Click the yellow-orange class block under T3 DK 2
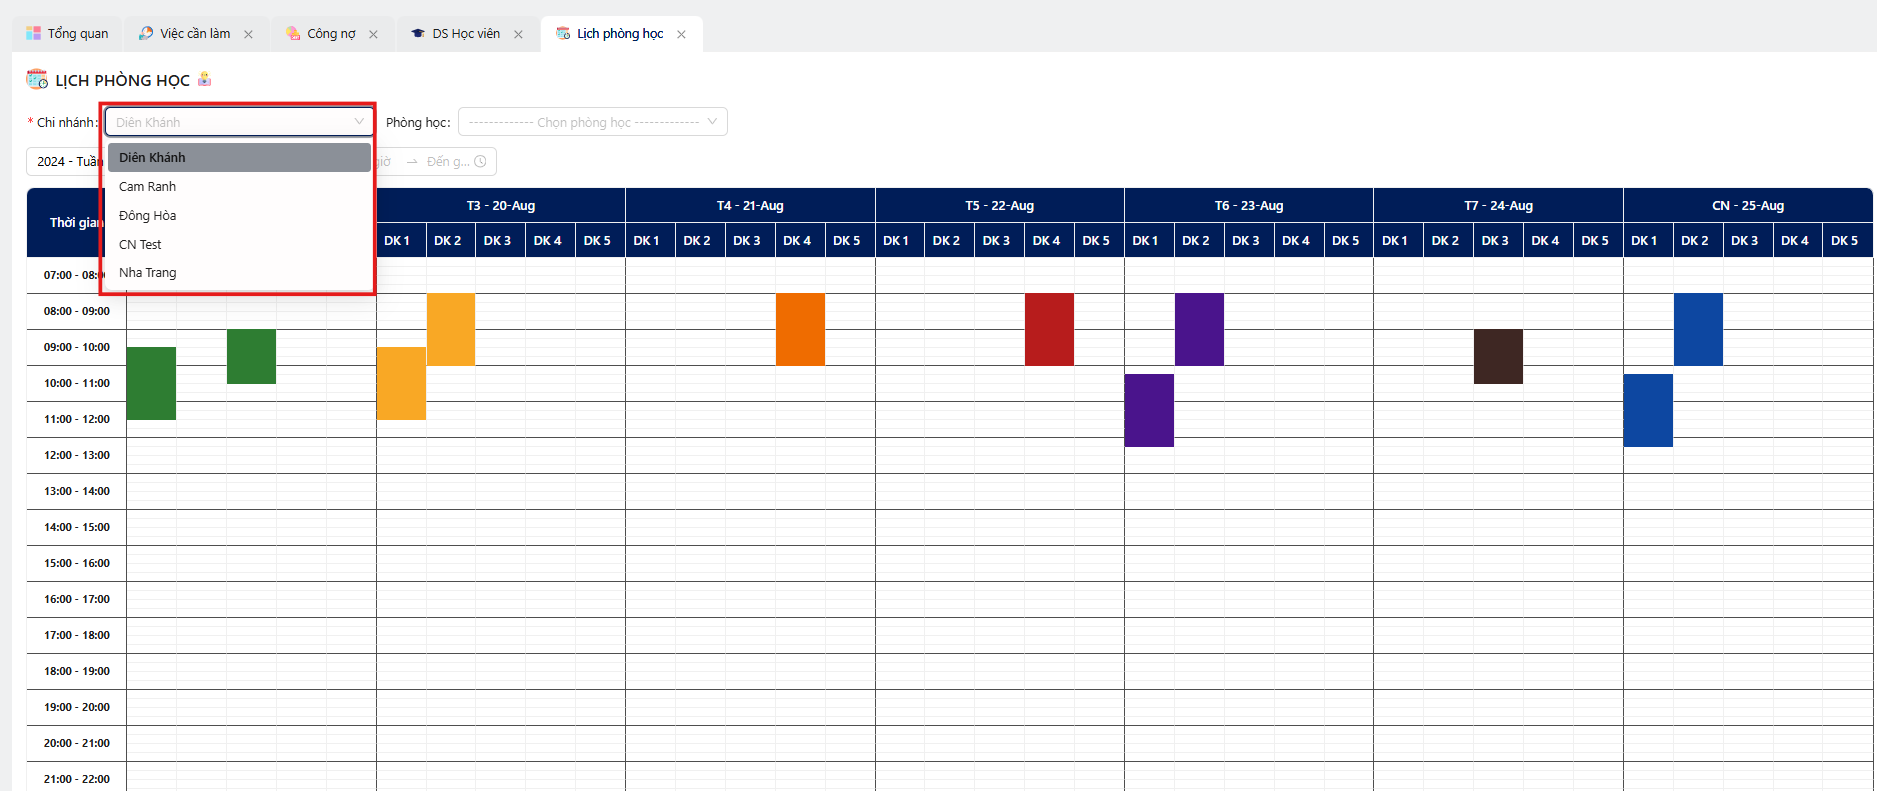The image size is (1877, 791). click(451, 329)
